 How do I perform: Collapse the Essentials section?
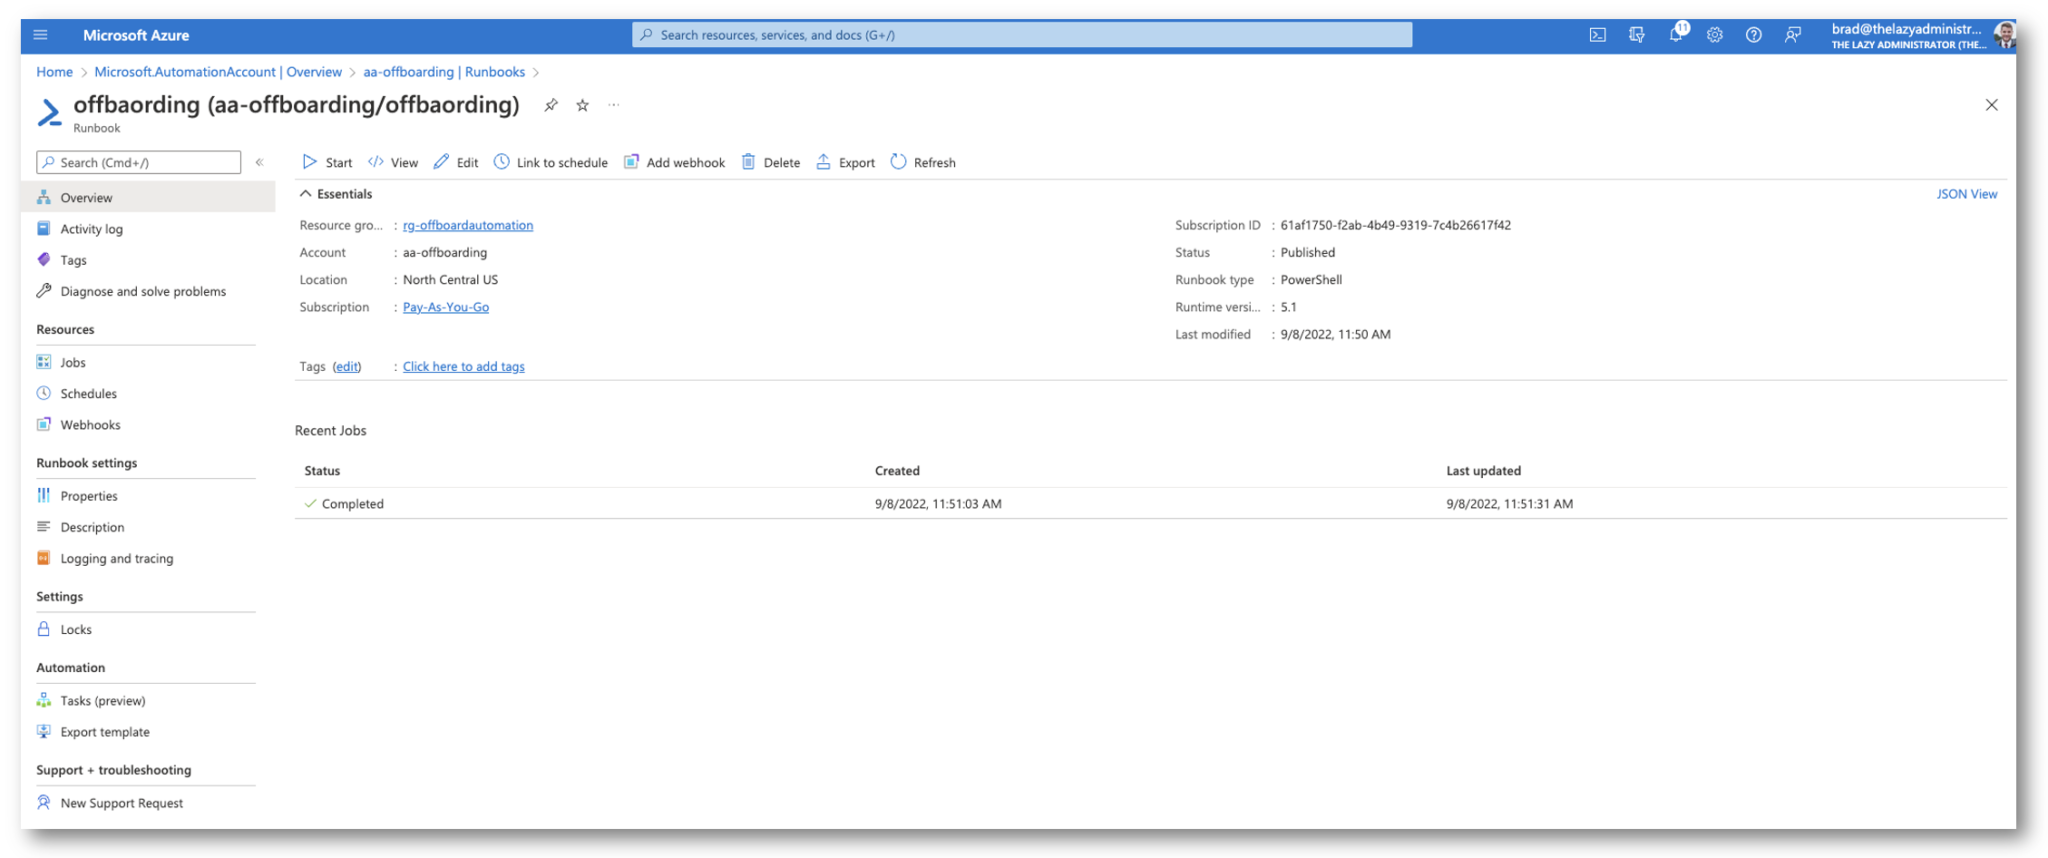tap(336, 194)
